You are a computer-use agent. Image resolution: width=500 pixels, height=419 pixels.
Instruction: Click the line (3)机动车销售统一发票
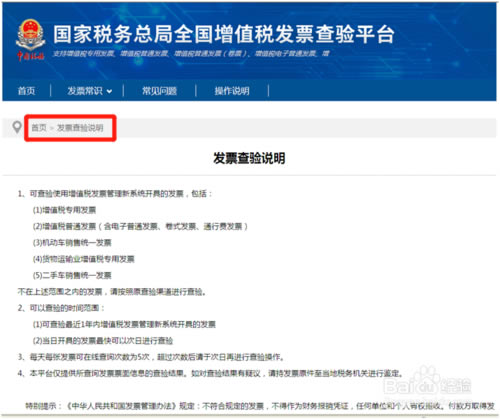point(72,243)
